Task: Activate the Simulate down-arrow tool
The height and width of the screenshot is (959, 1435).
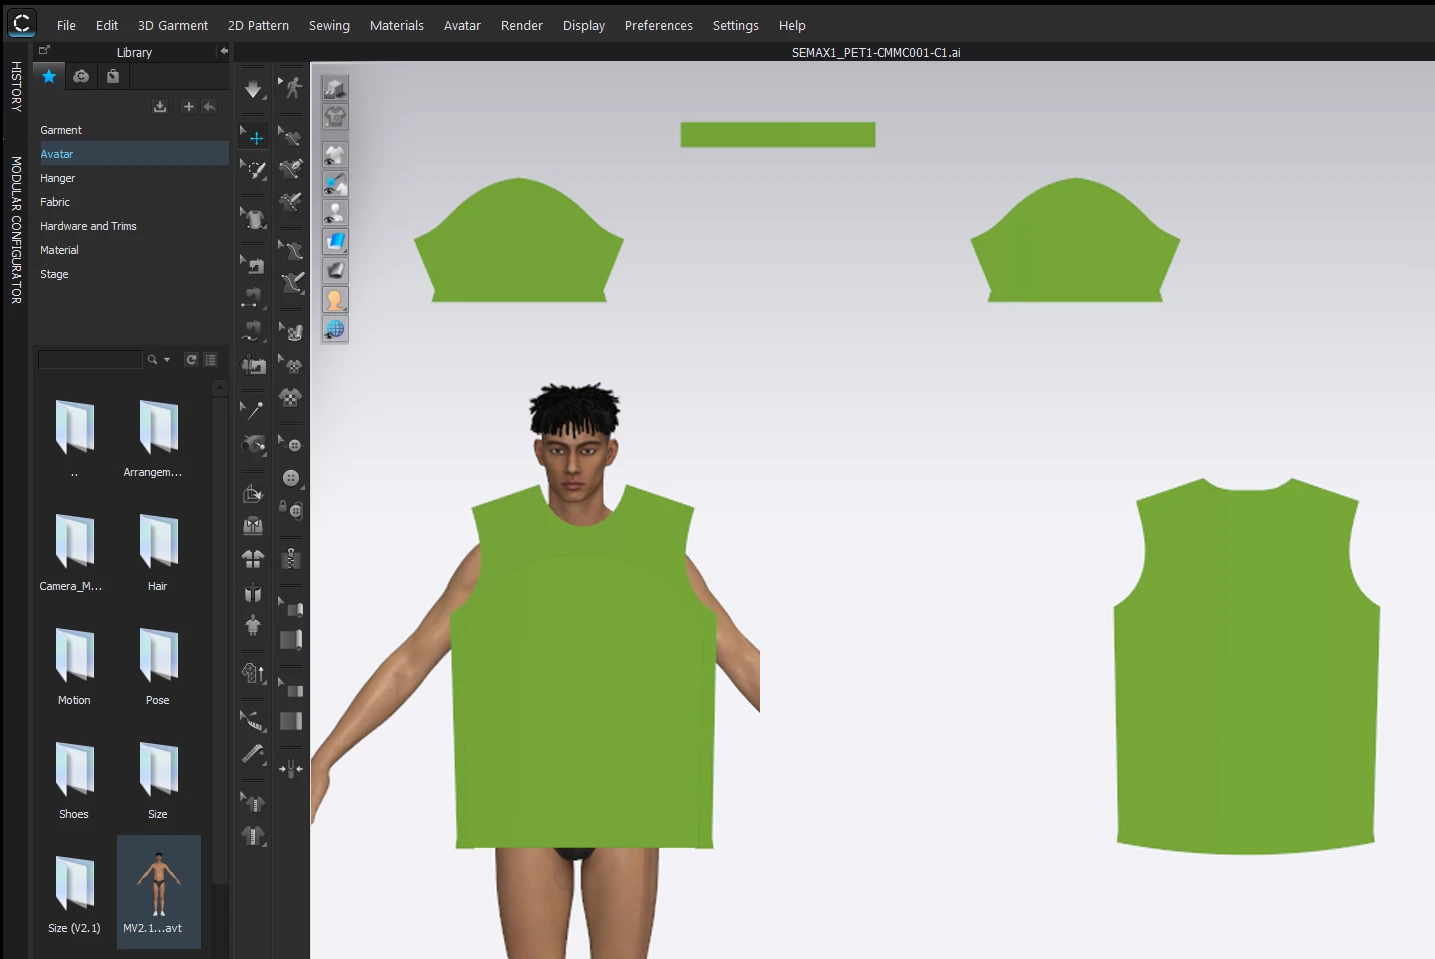Action: 253,89
